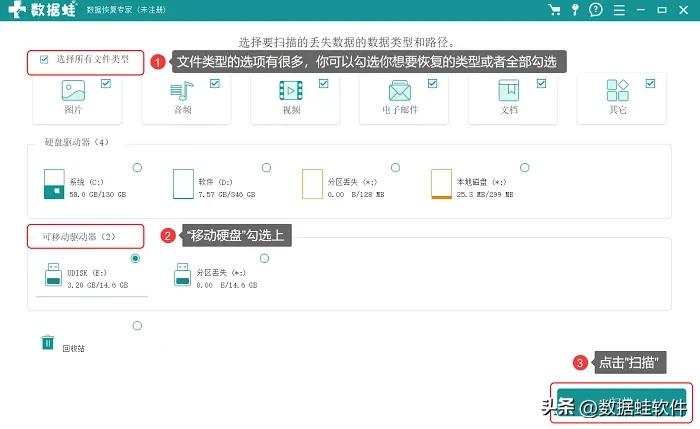
Task: Select hard disk 分区丢失 radio button
Action: (395, 167)
